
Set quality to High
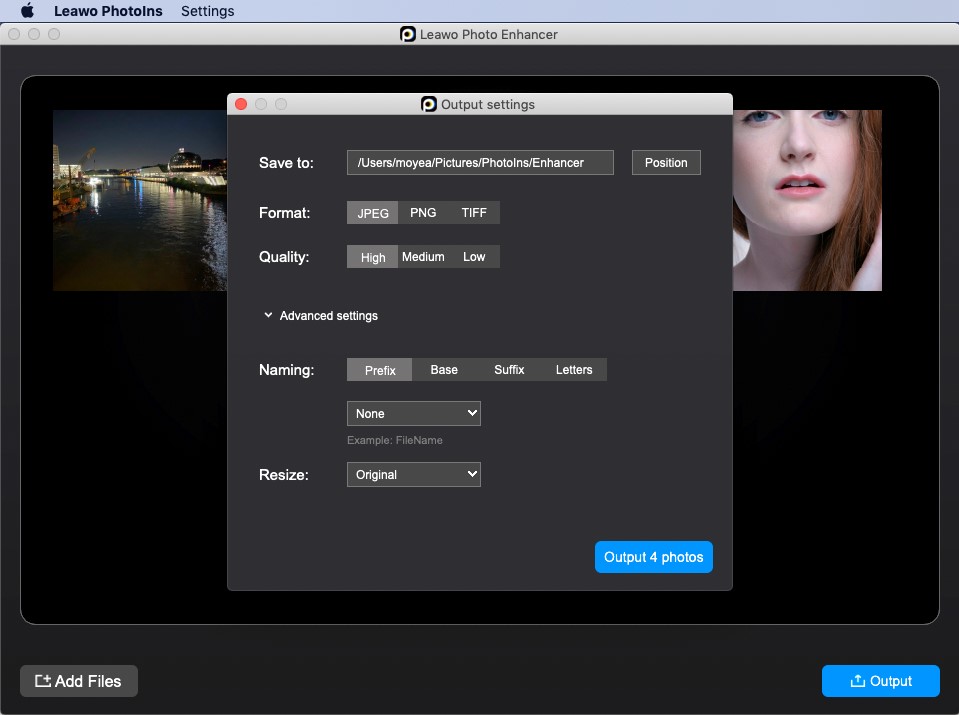[x=373, y=257]
